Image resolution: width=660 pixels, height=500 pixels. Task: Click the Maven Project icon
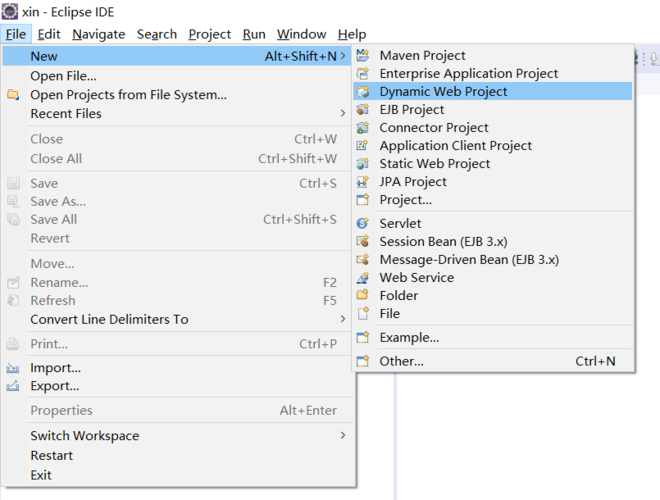362,55
